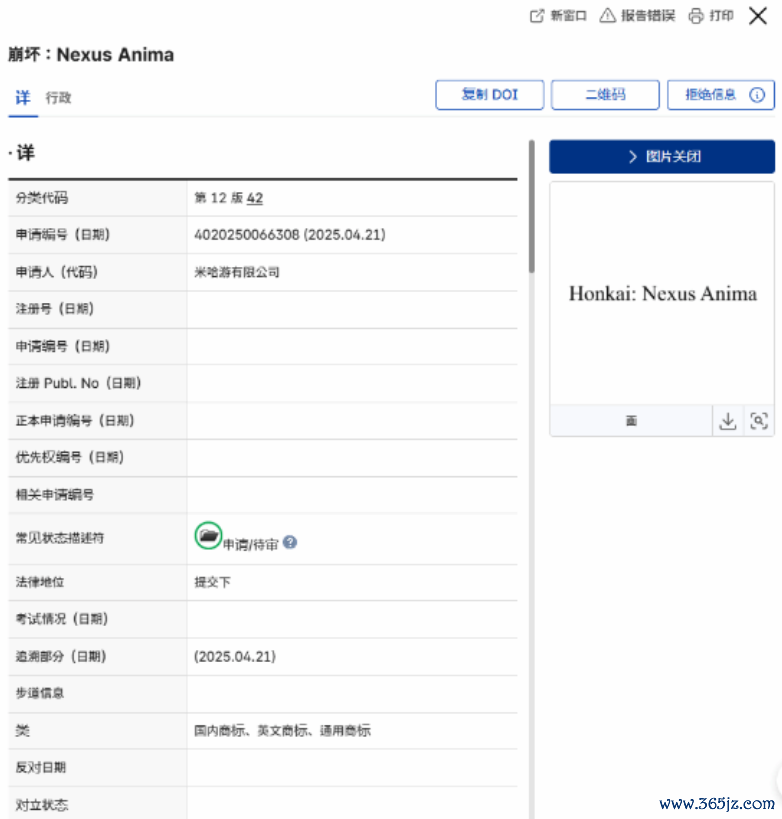The image size is (782, 819).
Task: Click the 正本申请编号（日期） row label
Action: point(75,420)
